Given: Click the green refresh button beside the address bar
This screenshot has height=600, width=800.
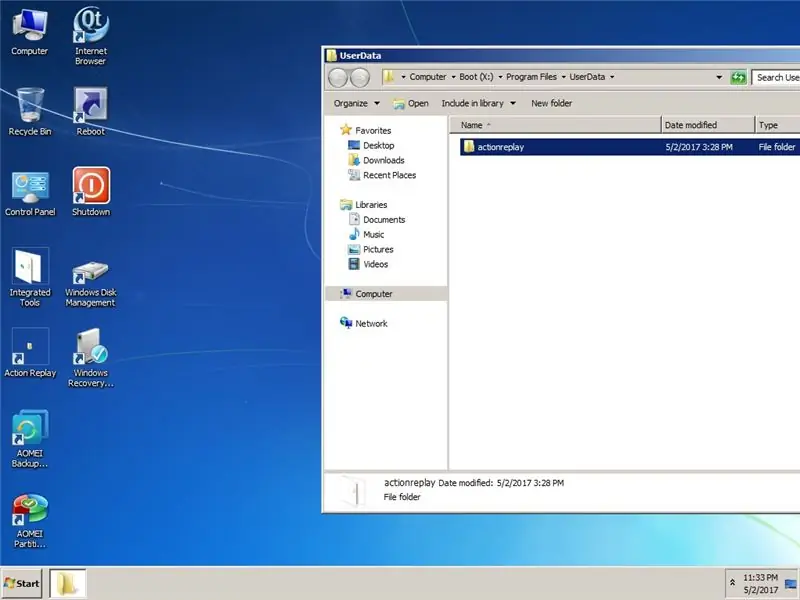Looking at the screenshot, I should pyautogui.click(x=738, y=78).
